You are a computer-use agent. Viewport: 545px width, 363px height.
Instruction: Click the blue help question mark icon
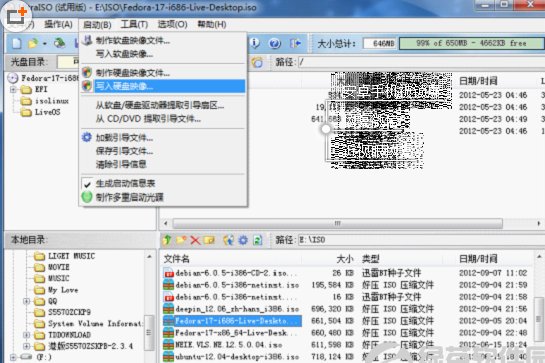pyautogui.click(x=275, y=43)
